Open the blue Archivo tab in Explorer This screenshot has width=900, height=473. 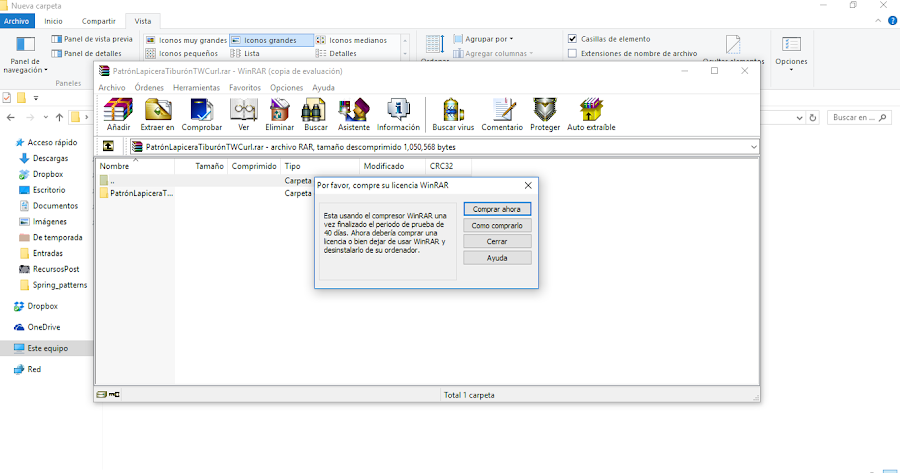click(x=17, y=21)
